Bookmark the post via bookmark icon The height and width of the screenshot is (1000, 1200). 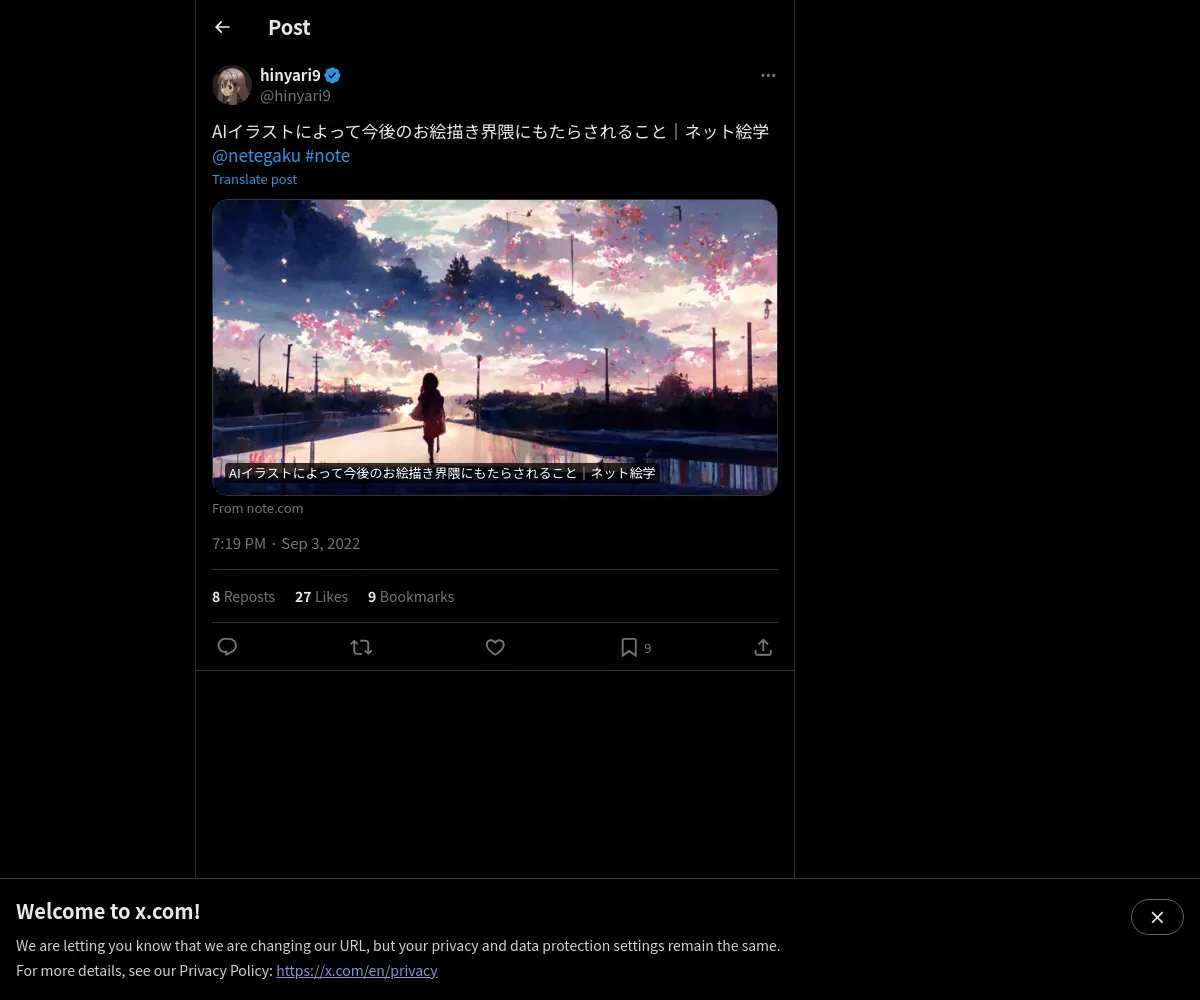[629, 647]
